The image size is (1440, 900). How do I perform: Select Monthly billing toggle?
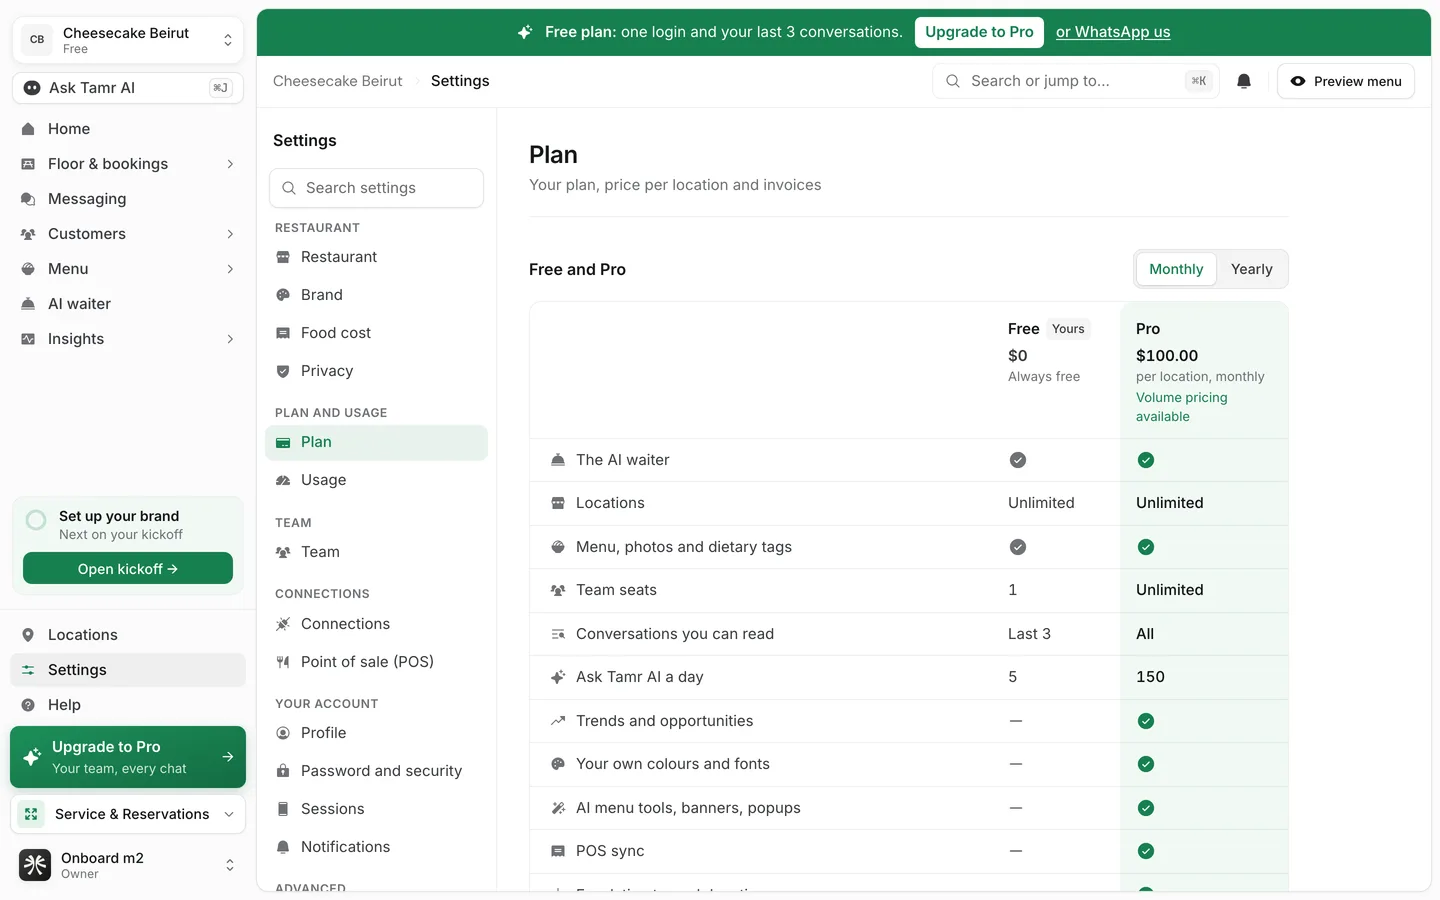tap(1176, 269)
